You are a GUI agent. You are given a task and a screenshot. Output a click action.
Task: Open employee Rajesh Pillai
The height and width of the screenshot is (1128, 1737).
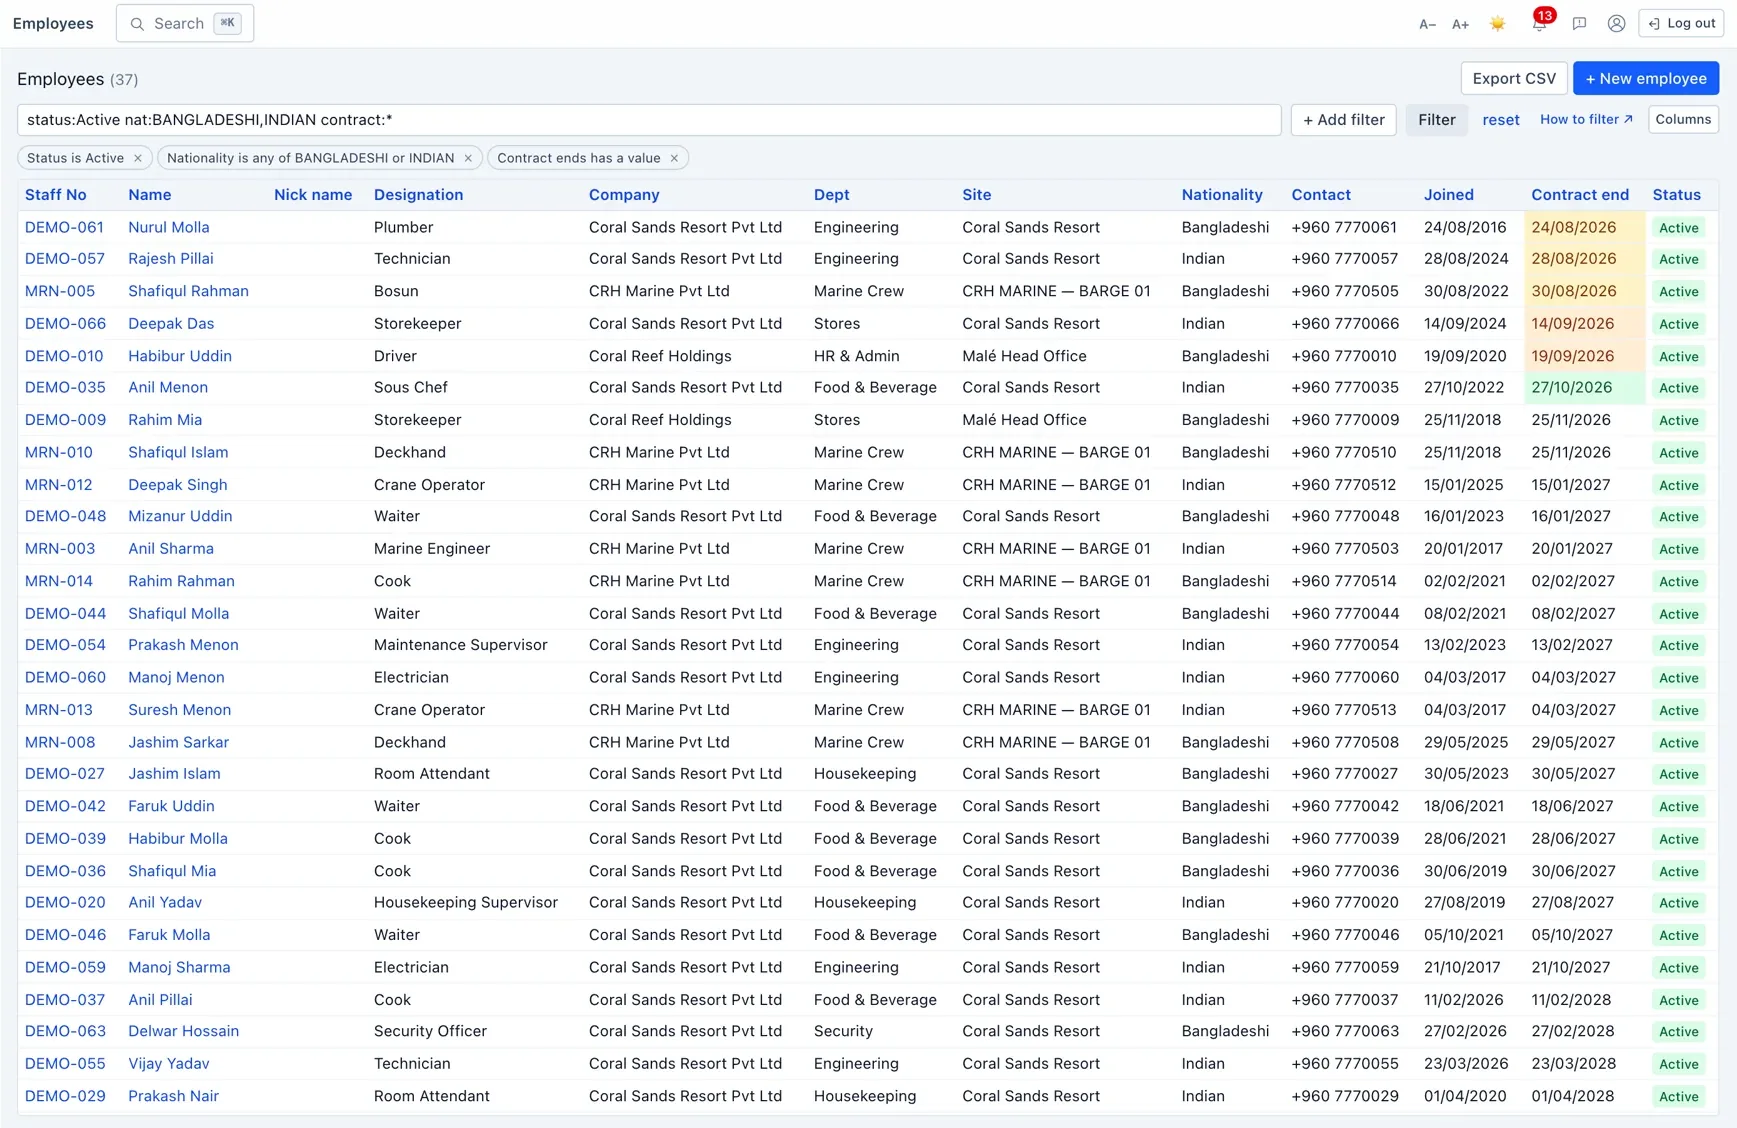click(171, 259)
